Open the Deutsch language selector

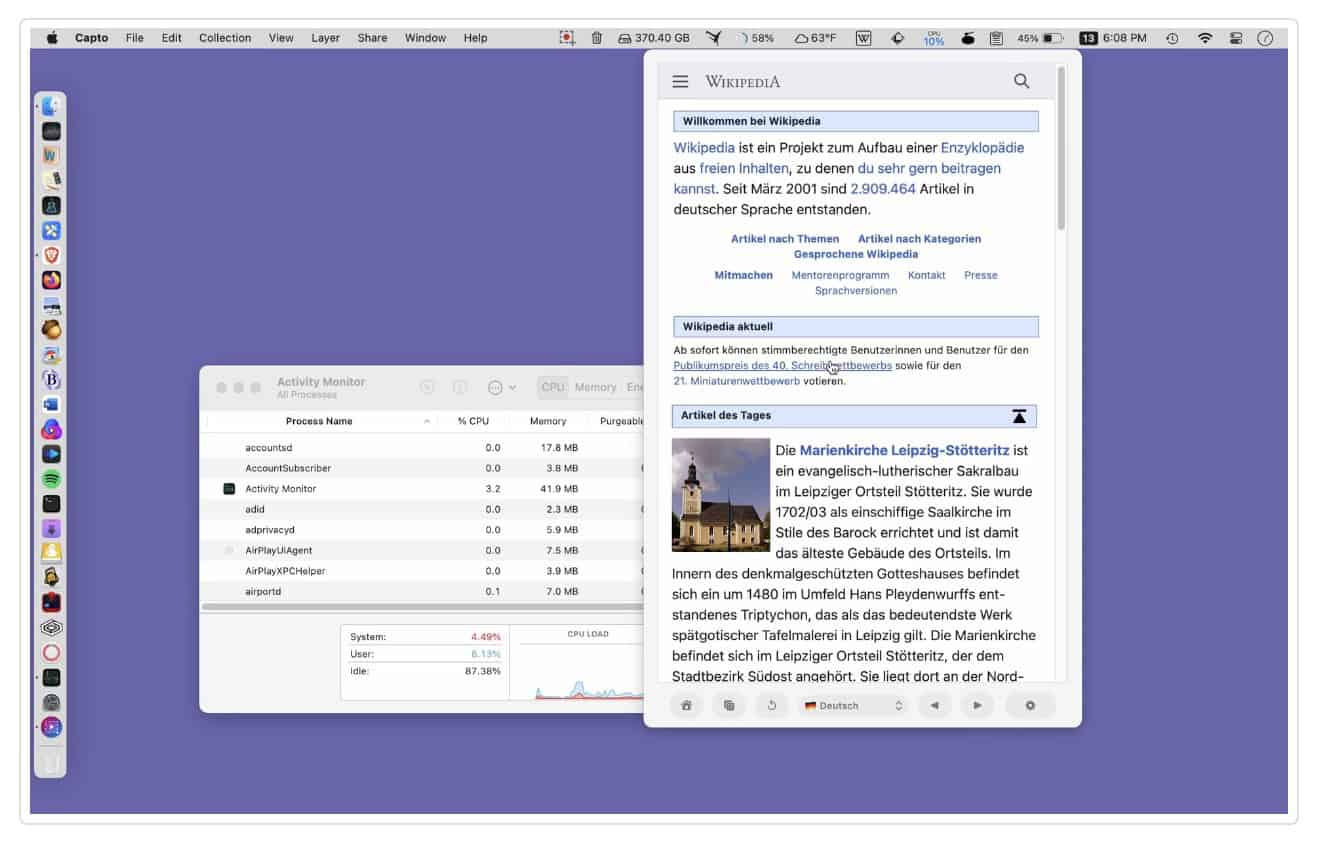point(853,705)
